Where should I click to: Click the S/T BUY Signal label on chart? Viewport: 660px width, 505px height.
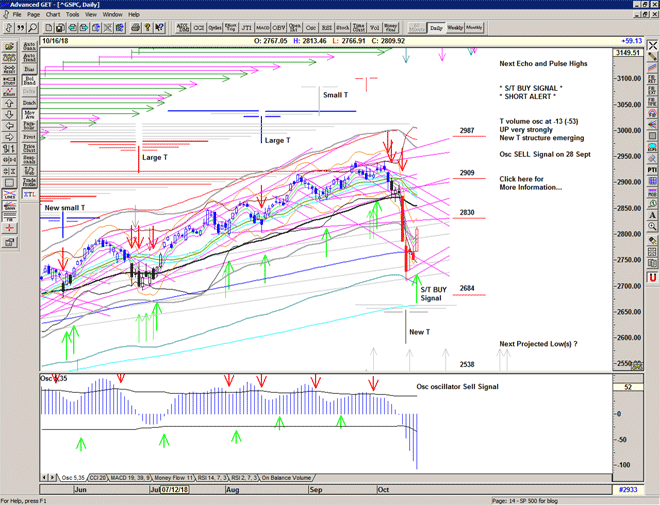431,294
